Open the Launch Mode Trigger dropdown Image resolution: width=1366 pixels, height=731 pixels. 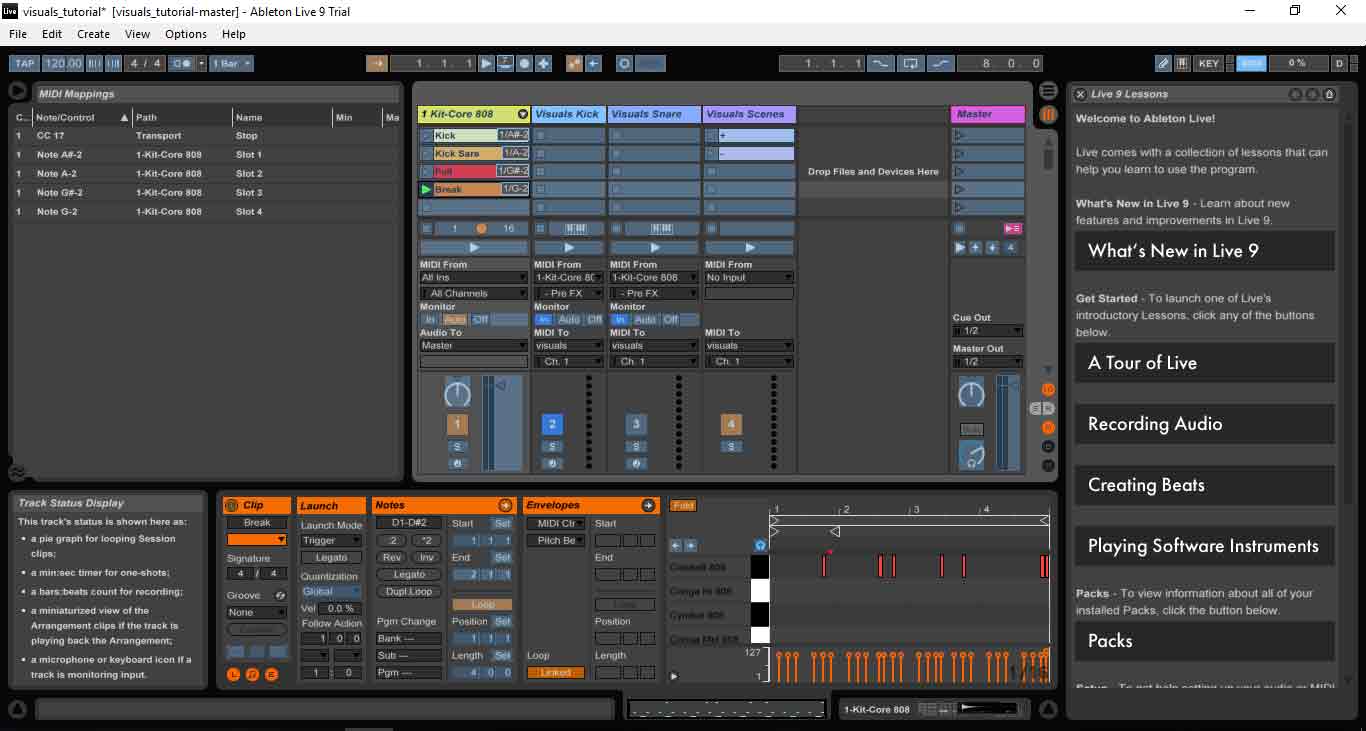click(332, 541)
